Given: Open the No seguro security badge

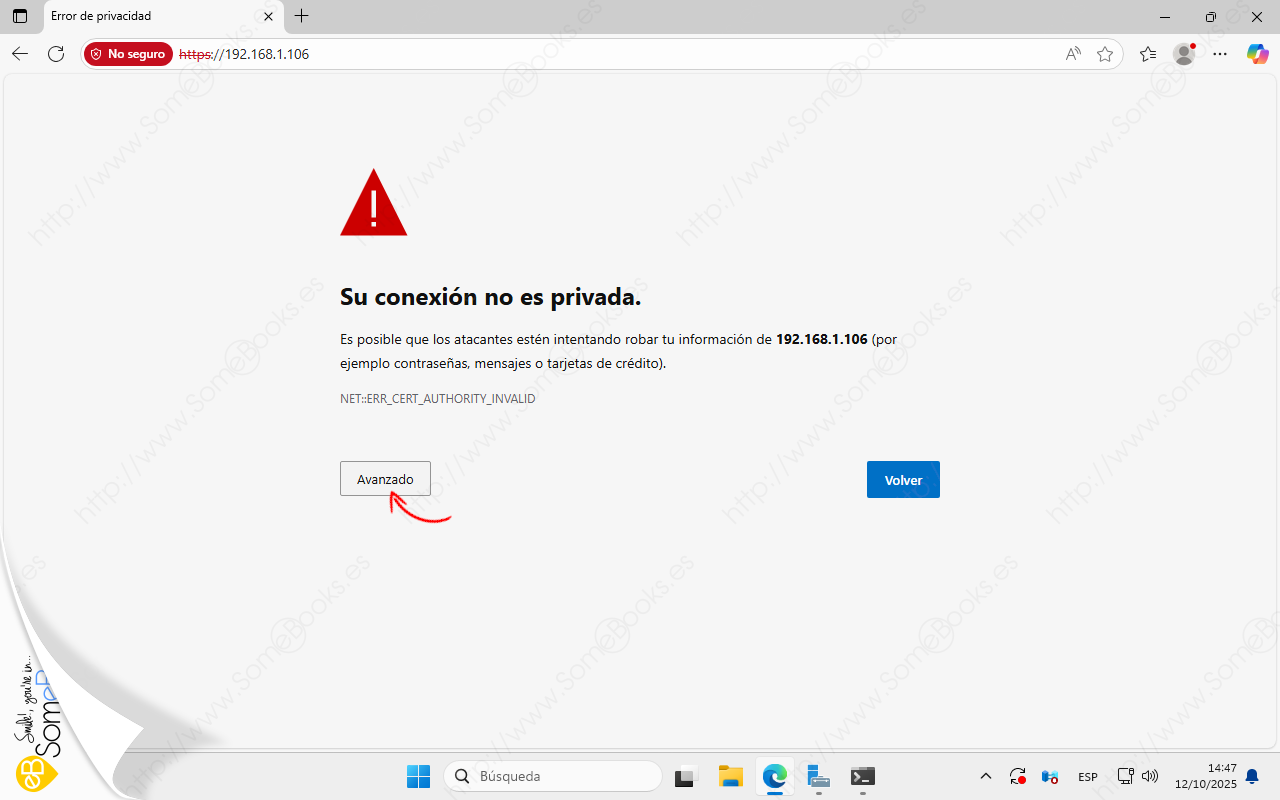Looking at the screenshot, I should pyautogui.click(x=128, y=54).
